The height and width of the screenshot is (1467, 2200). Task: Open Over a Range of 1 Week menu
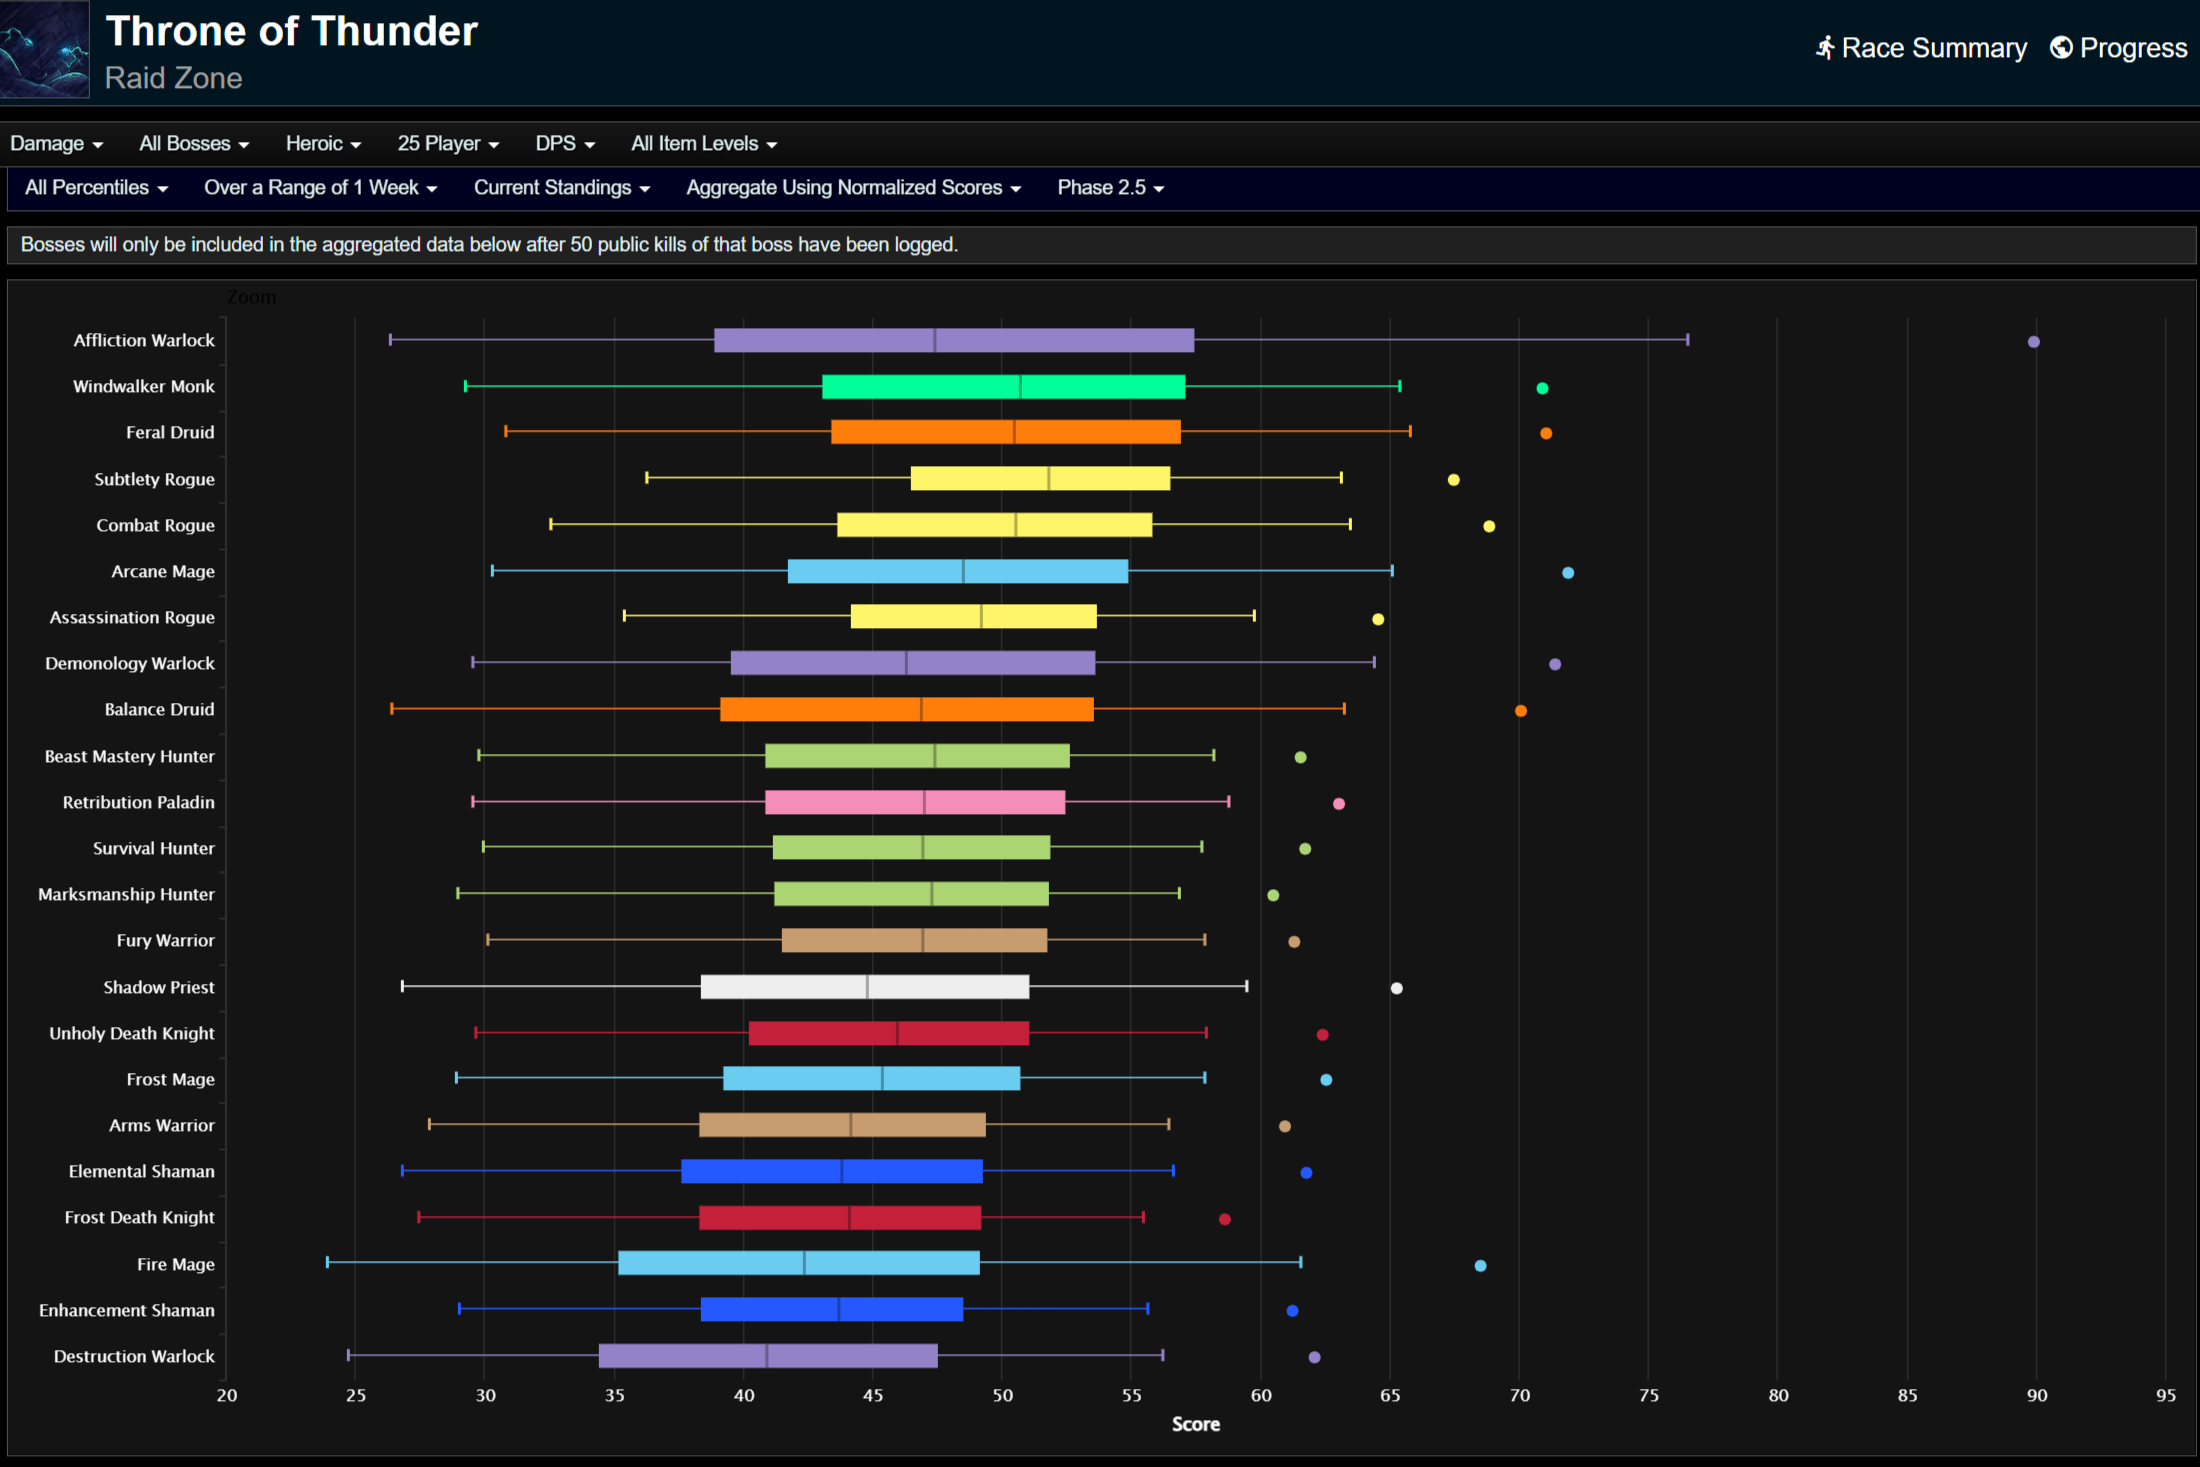pyautogui.click(x=320, y=188)
